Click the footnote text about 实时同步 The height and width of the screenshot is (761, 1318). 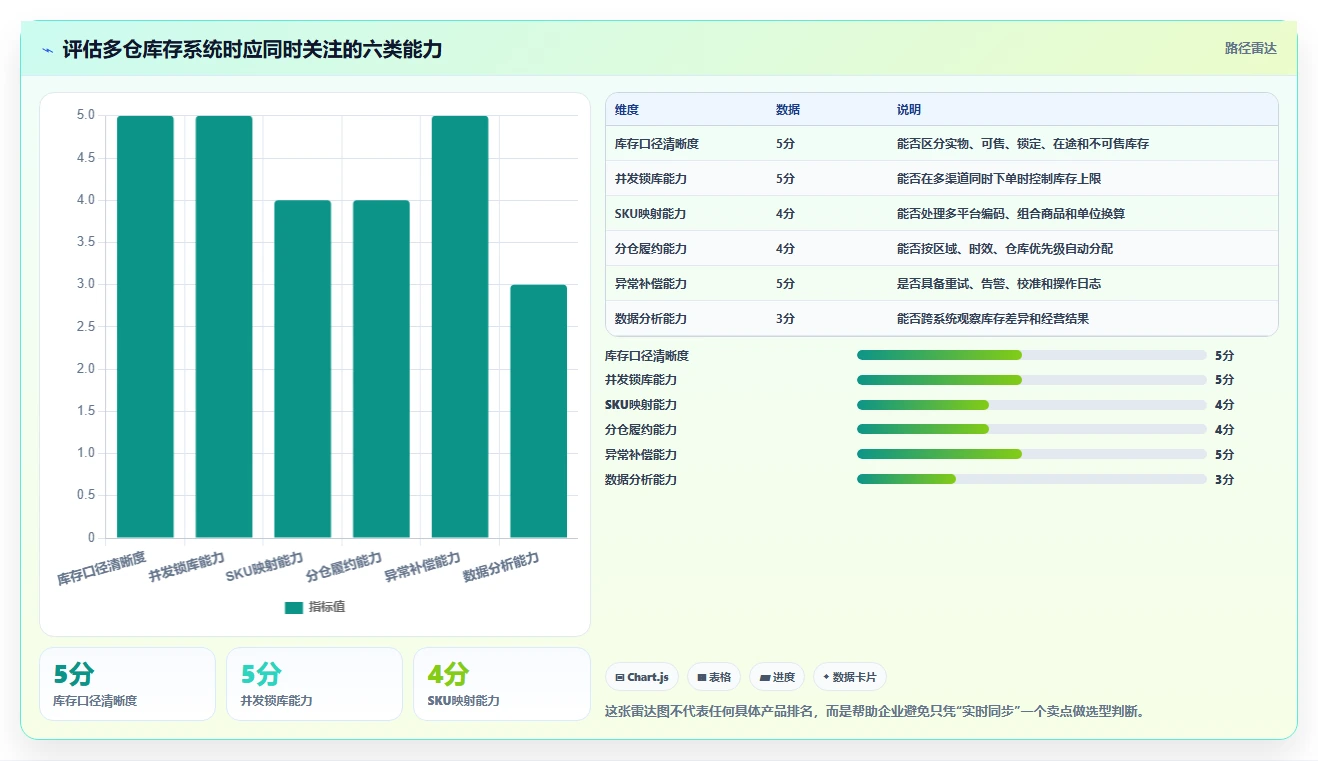875,712
